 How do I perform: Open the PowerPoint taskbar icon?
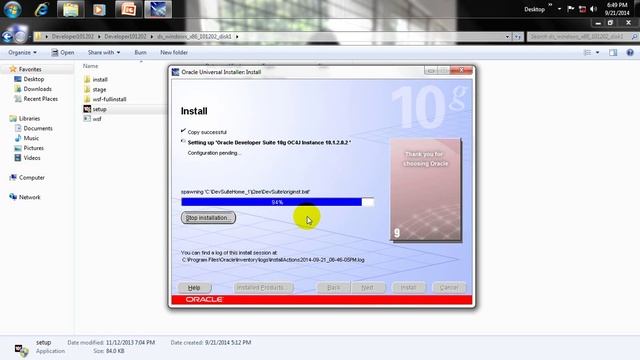pyautogui.click(x=128, y=9)
